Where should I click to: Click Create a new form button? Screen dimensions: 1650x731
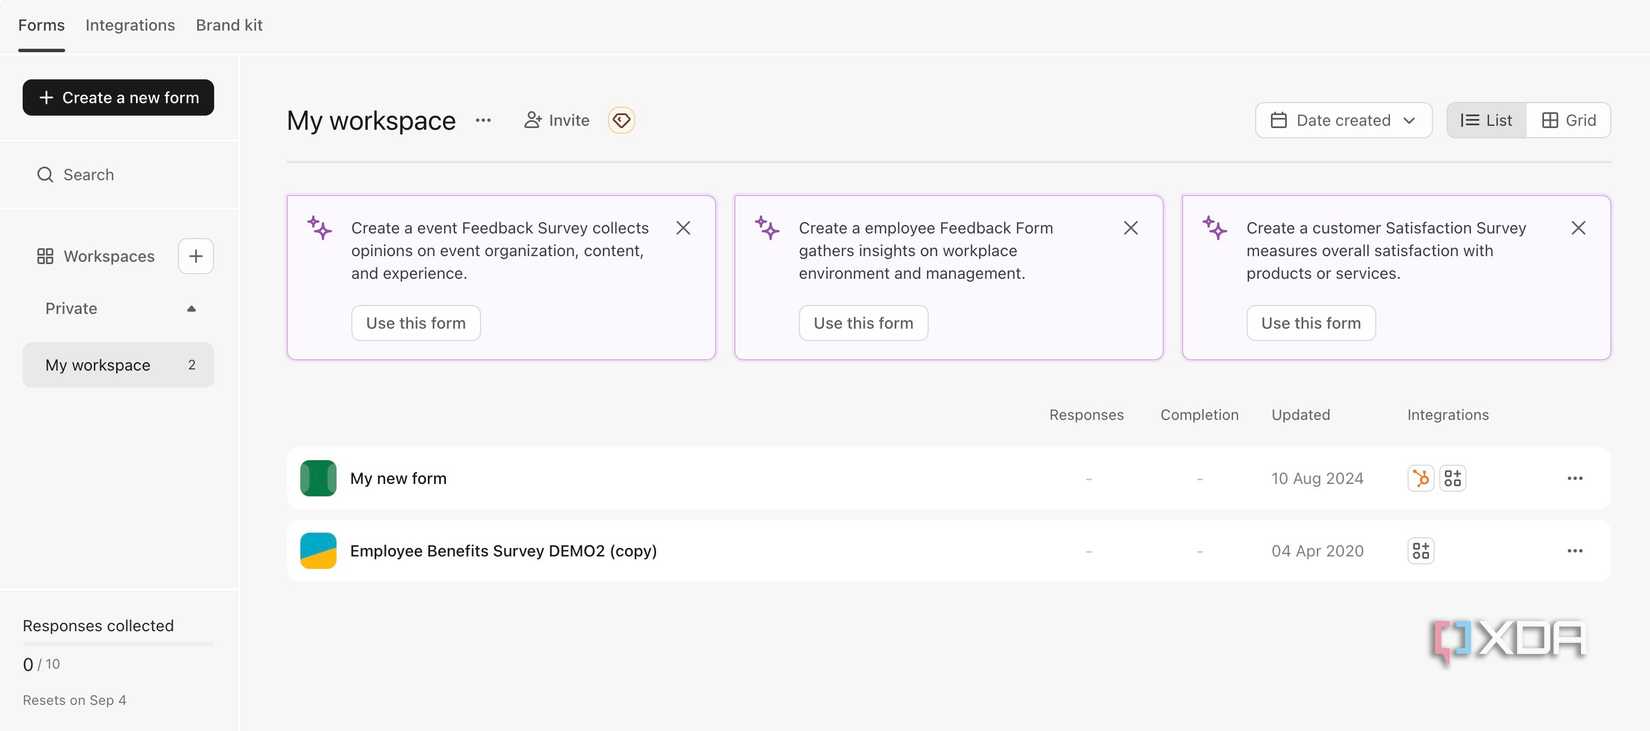[x=118, y=97]
